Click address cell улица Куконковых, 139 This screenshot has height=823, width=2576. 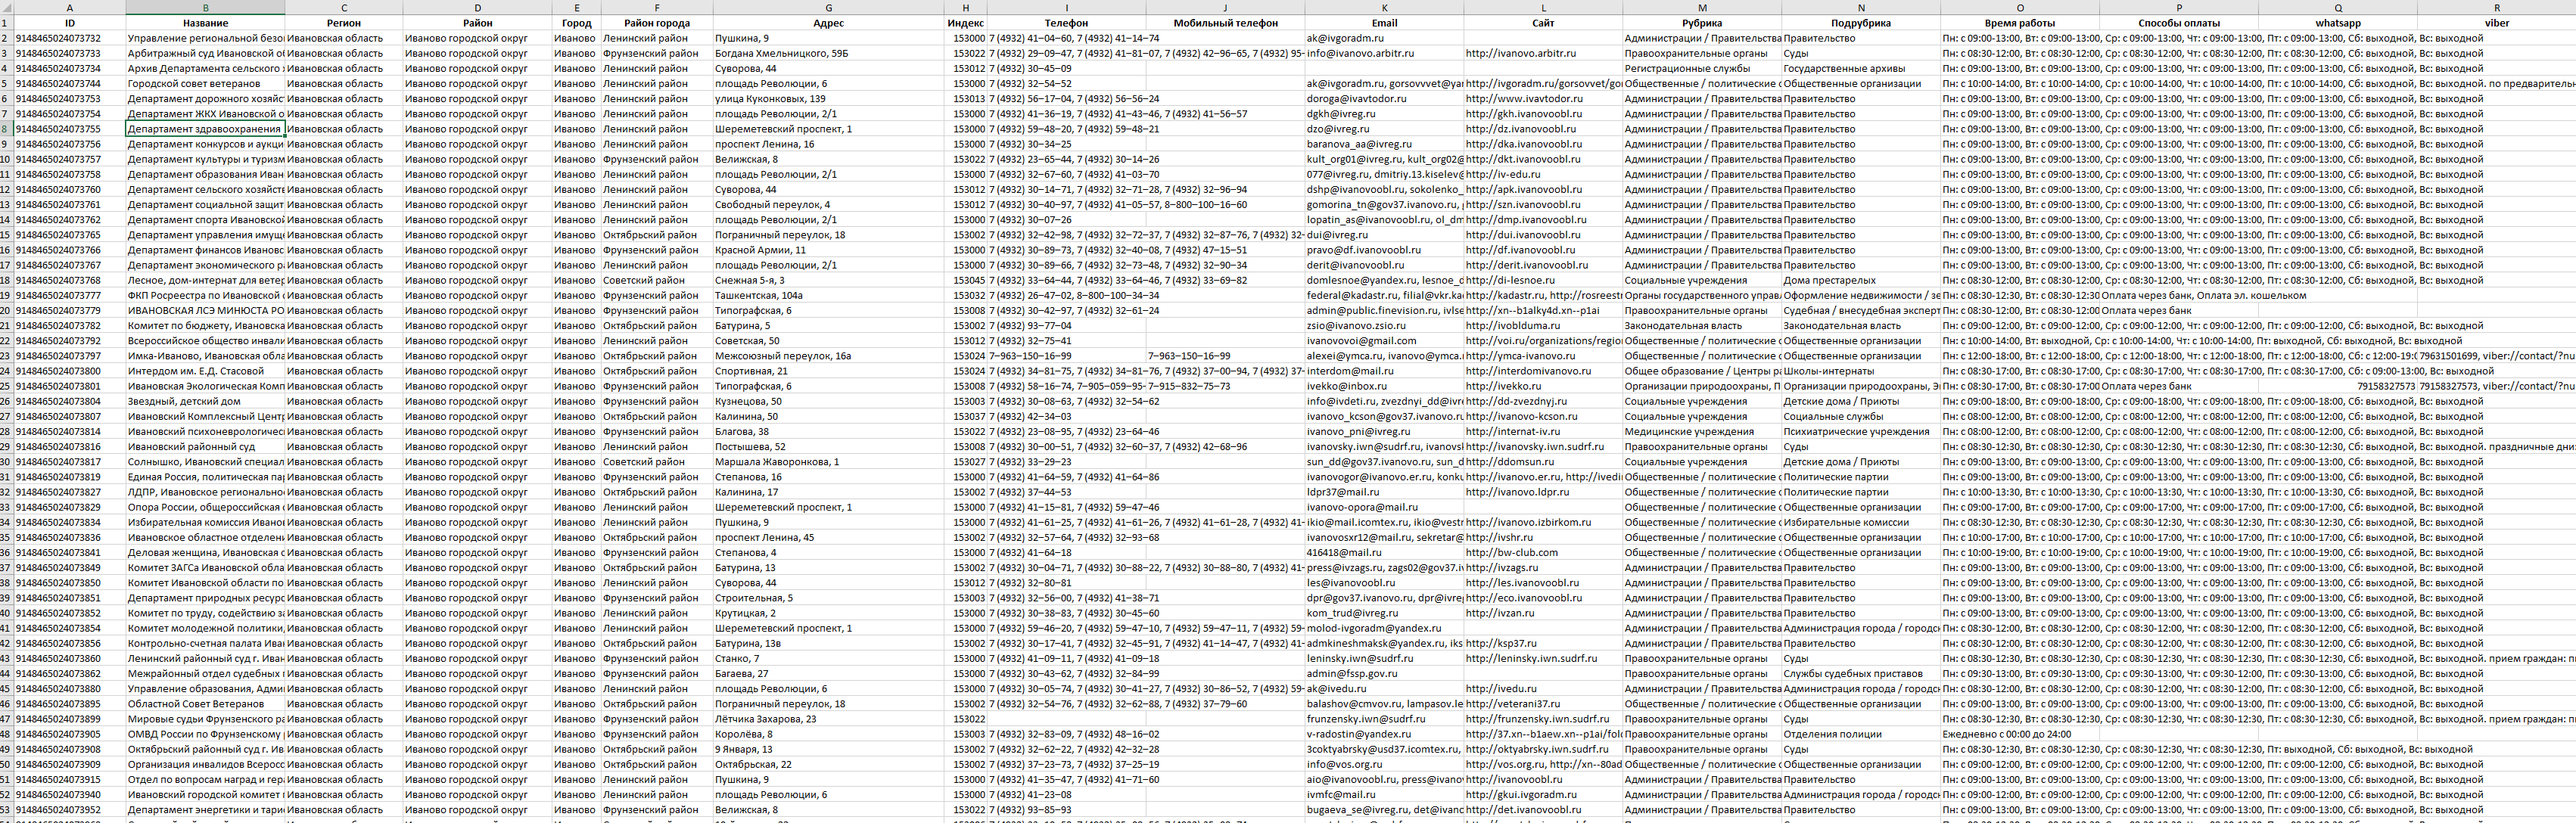[828, 99]
